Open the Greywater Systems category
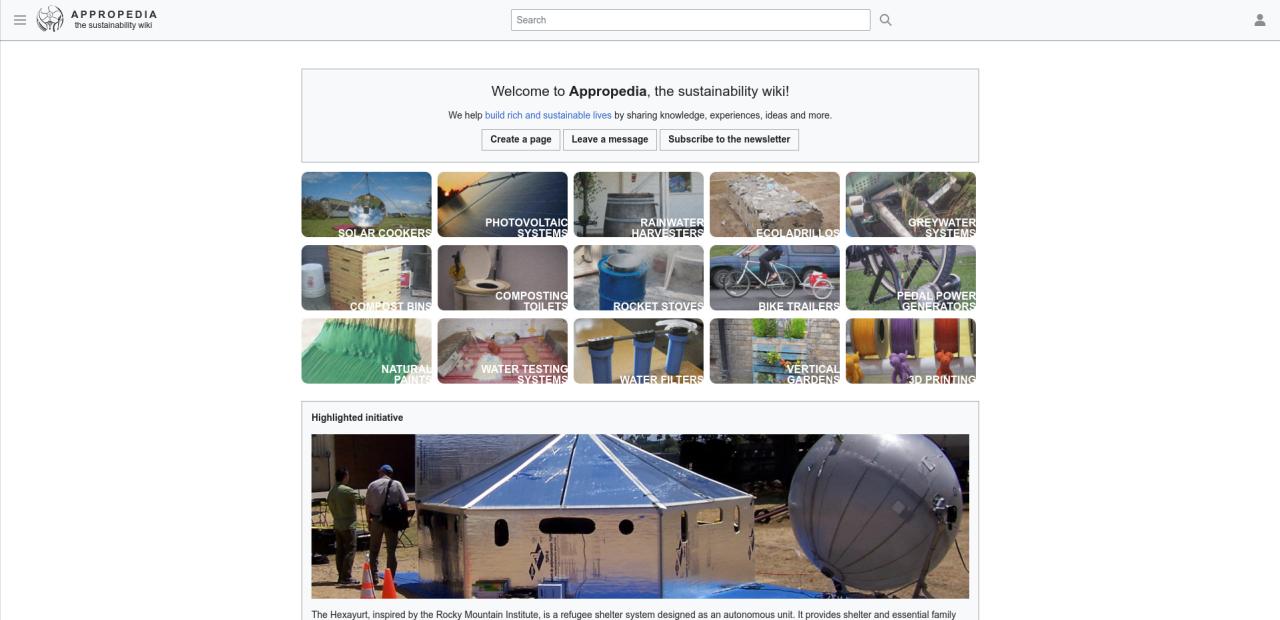 (910, 204)
